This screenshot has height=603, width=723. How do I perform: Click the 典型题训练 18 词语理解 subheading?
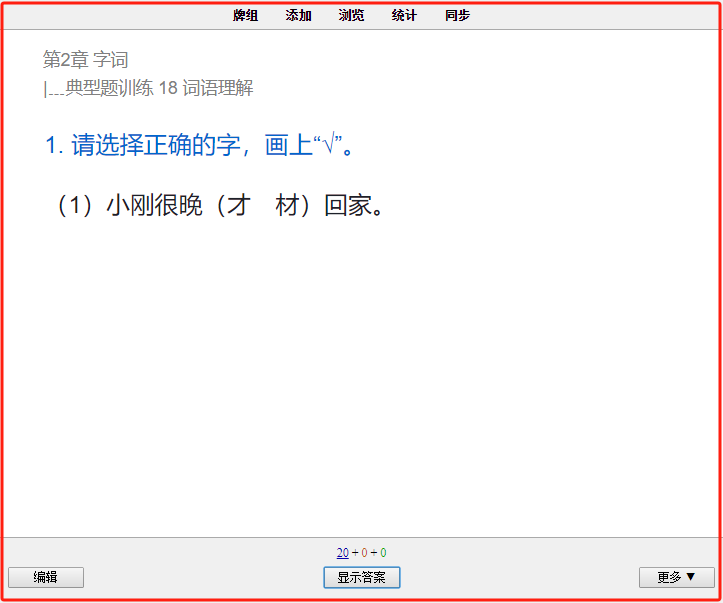click(160, 88)
